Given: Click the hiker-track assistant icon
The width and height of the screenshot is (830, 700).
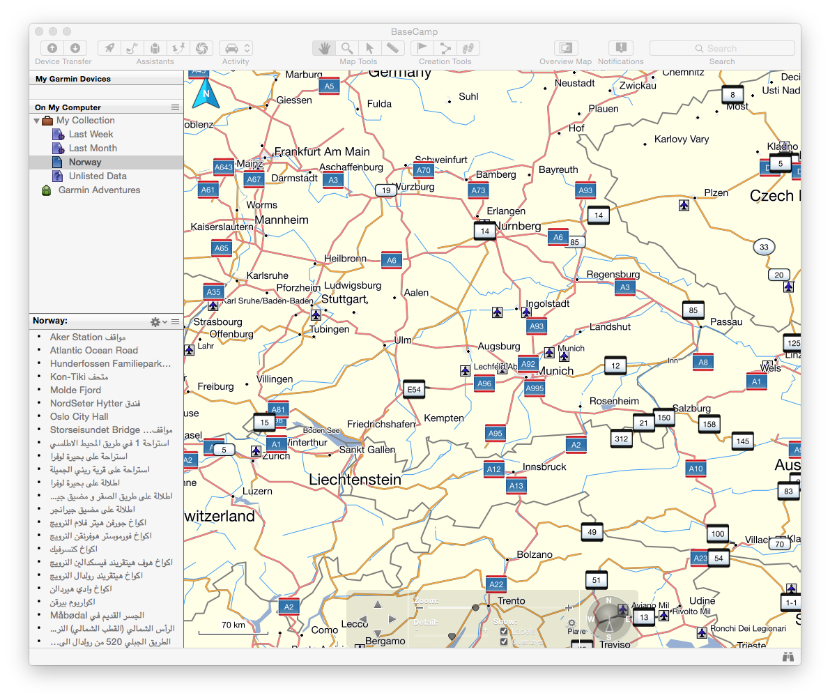Looking at the screenshot, I should [178, 48].
